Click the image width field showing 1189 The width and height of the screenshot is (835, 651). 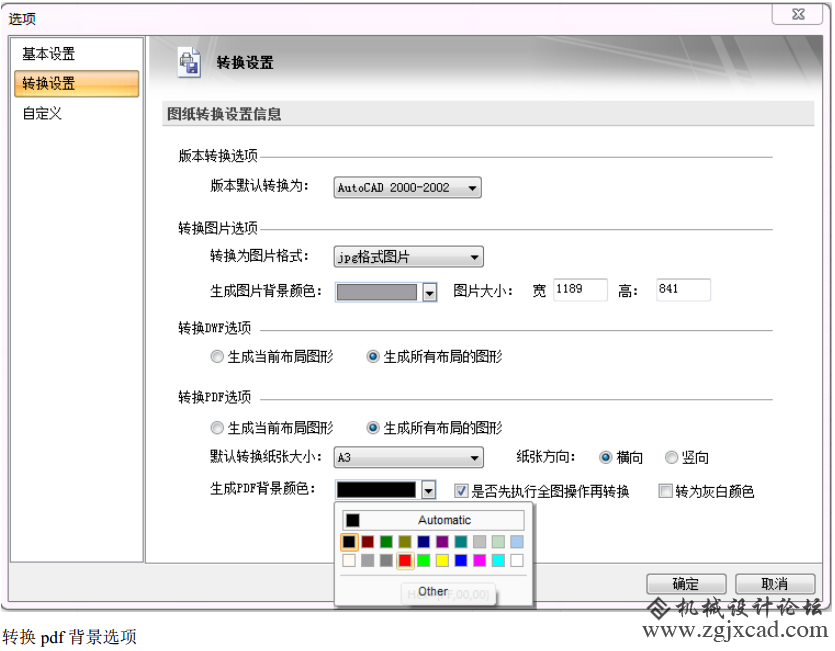tap(580, 290)
